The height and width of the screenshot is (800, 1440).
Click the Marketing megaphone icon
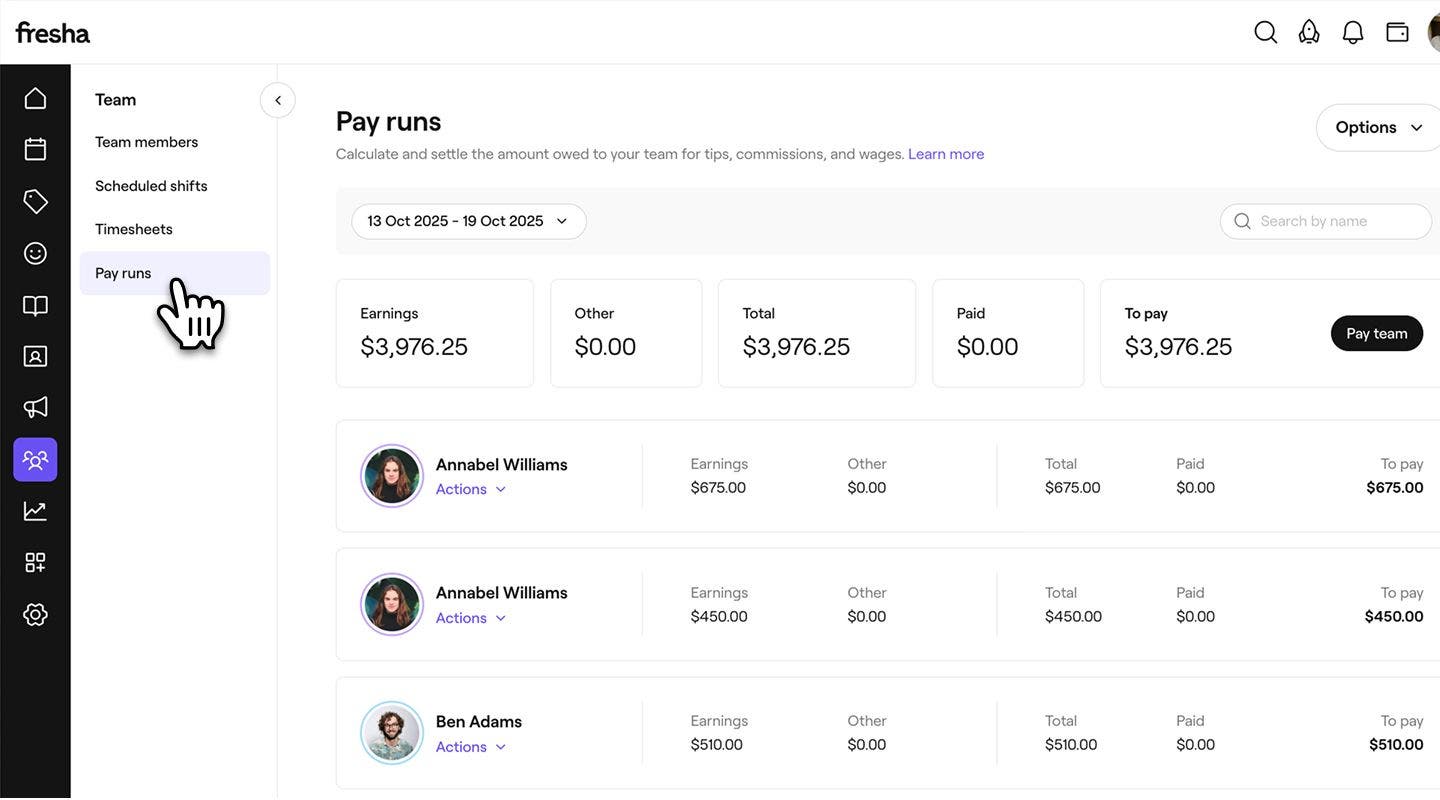point(35,407)
